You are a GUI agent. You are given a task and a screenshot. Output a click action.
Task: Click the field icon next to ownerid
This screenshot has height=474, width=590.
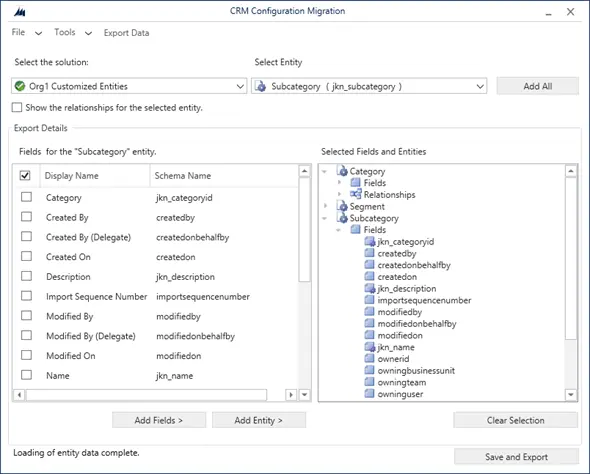pyautogui.click(x=370, y=359)
